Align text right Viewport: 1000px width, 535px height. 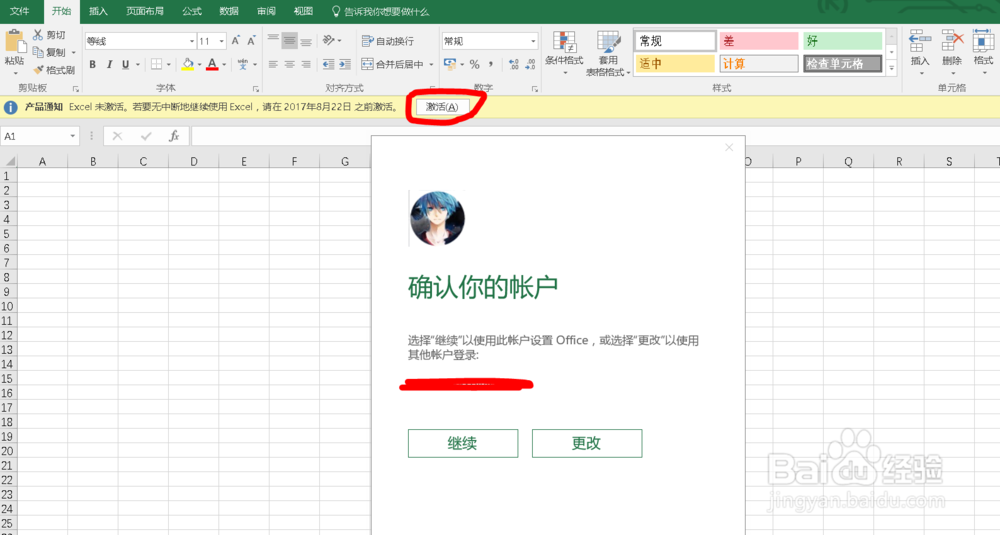pos(306,64)
